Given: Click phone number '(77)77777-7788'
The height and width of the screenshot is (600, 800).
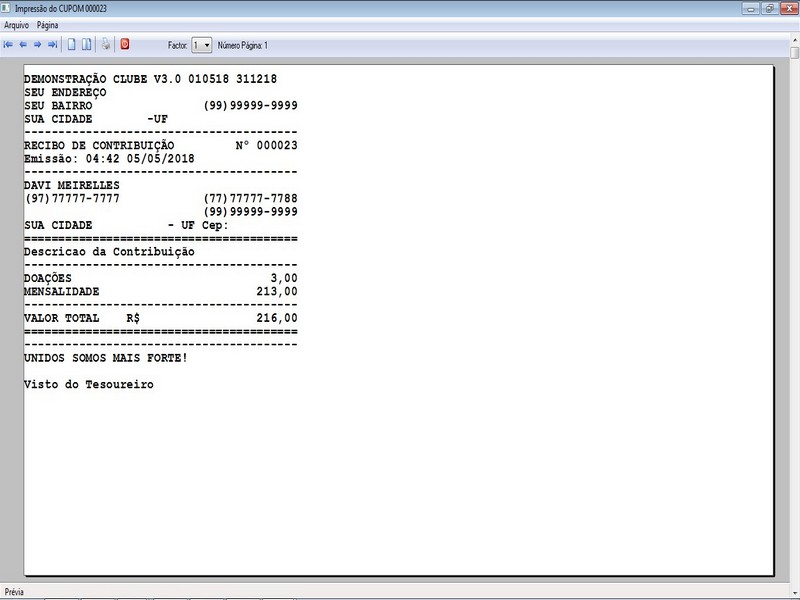Looking at the screenshot, I should [251, 198].
